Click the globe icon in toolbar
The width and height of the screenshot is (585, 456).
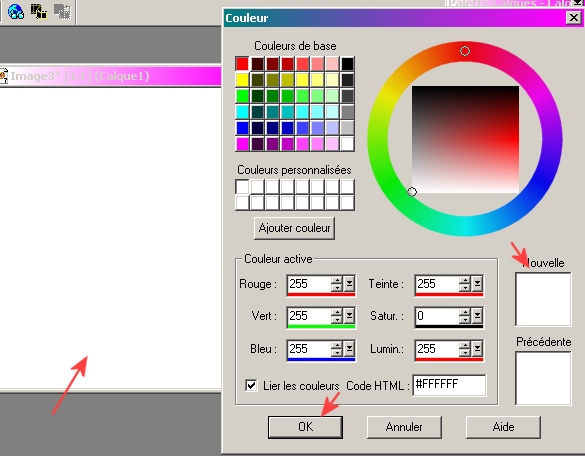[x=16, y=11]
